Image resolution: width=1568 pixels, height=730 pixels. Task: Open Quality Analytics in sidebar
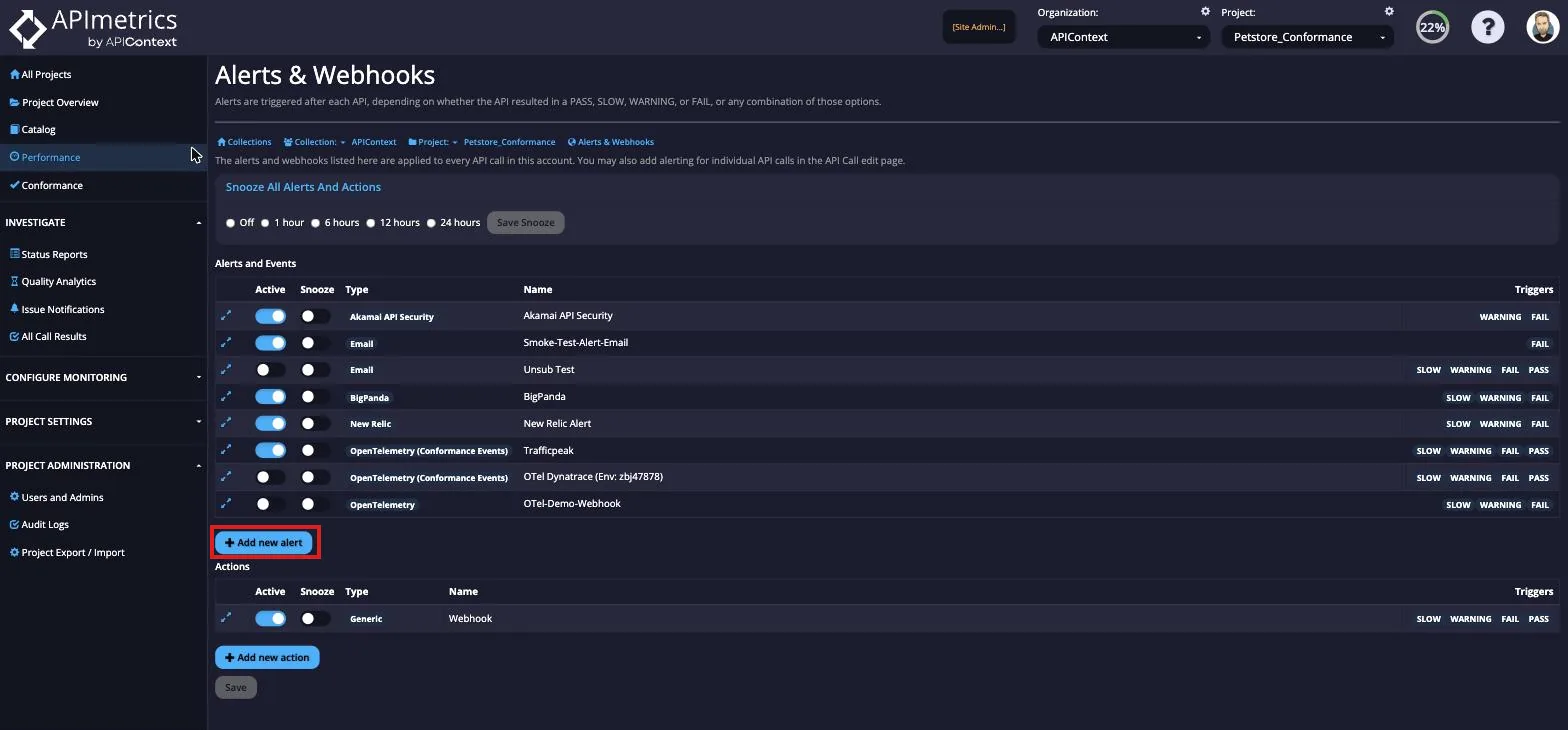pyautogui.click(x=53, y=281)
